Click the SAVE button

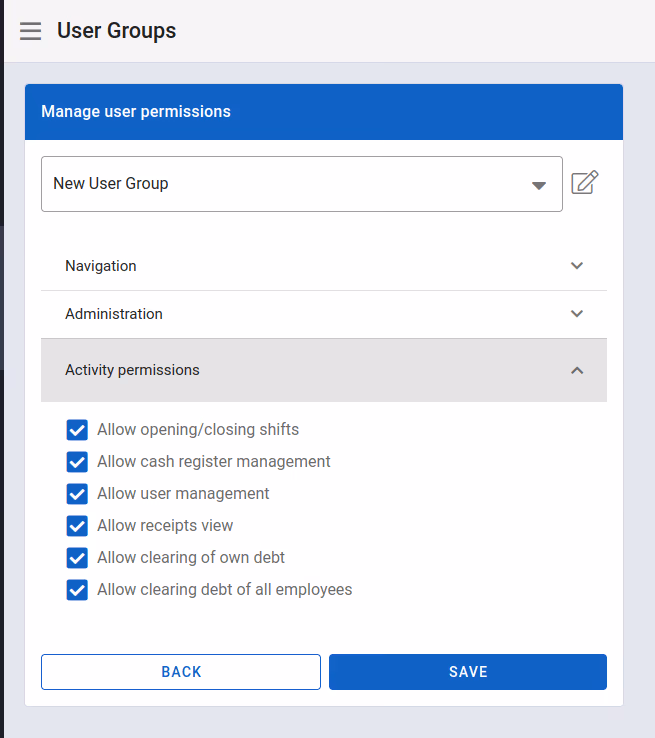468,672
